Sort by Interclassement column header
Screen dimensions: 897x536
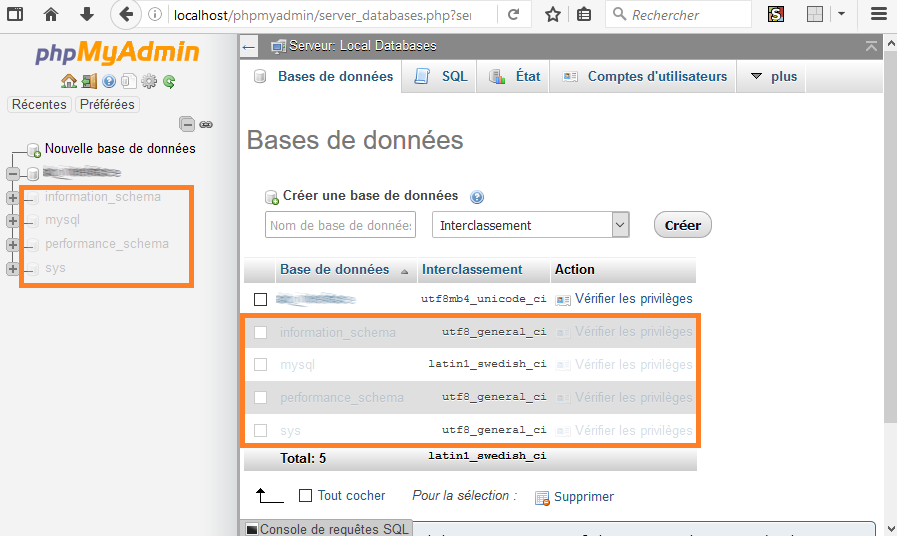tap(472, 269)
